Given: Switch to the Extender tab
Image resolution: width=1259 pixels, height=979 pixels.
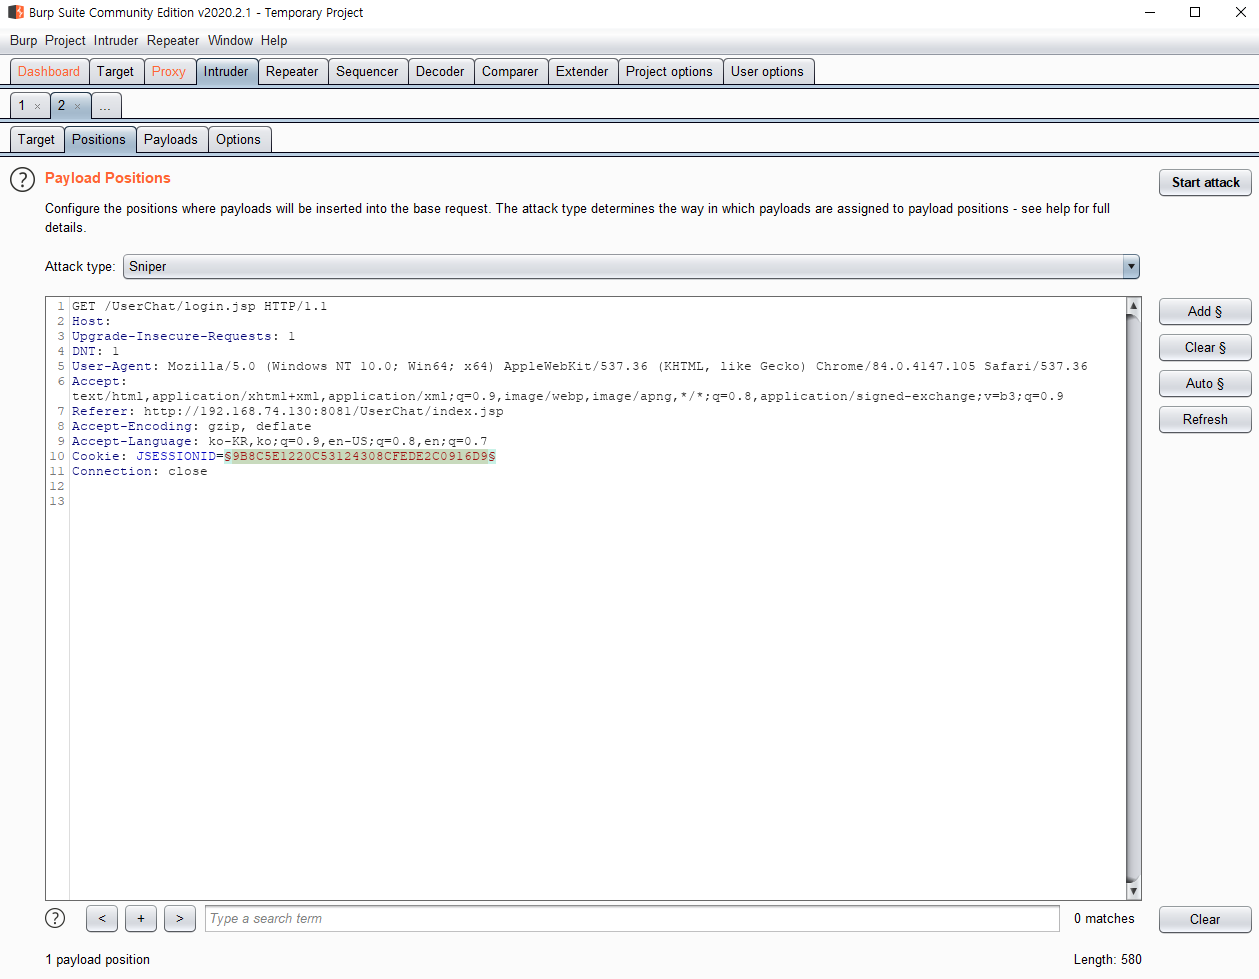Looking at the screenshot, I should pyautogui.click(x=582, y=72).
